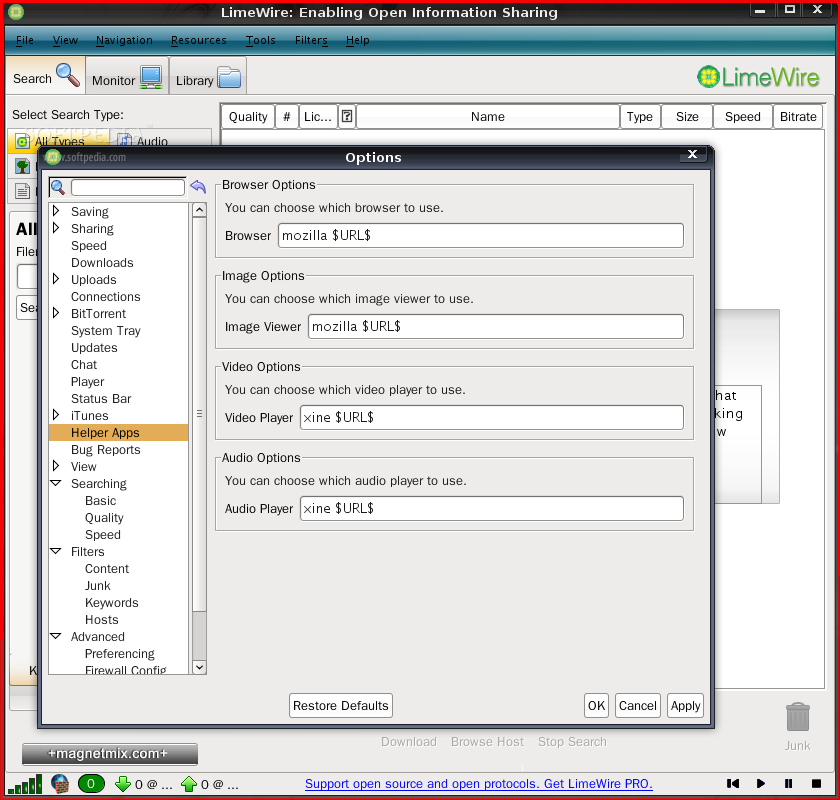
Task: Select Player in options tree
Action: point(87,382)
